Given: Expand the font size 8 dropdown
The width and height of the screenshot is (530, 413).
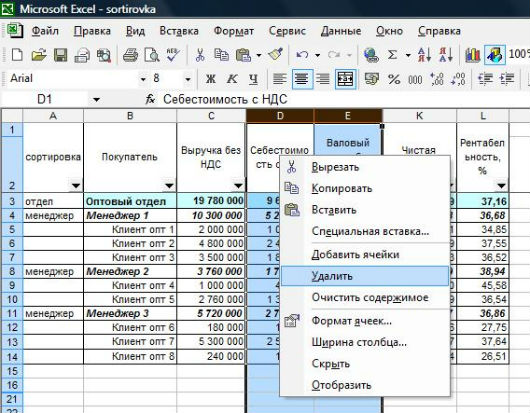Looking at the screenshot, I should coord(188,79).
